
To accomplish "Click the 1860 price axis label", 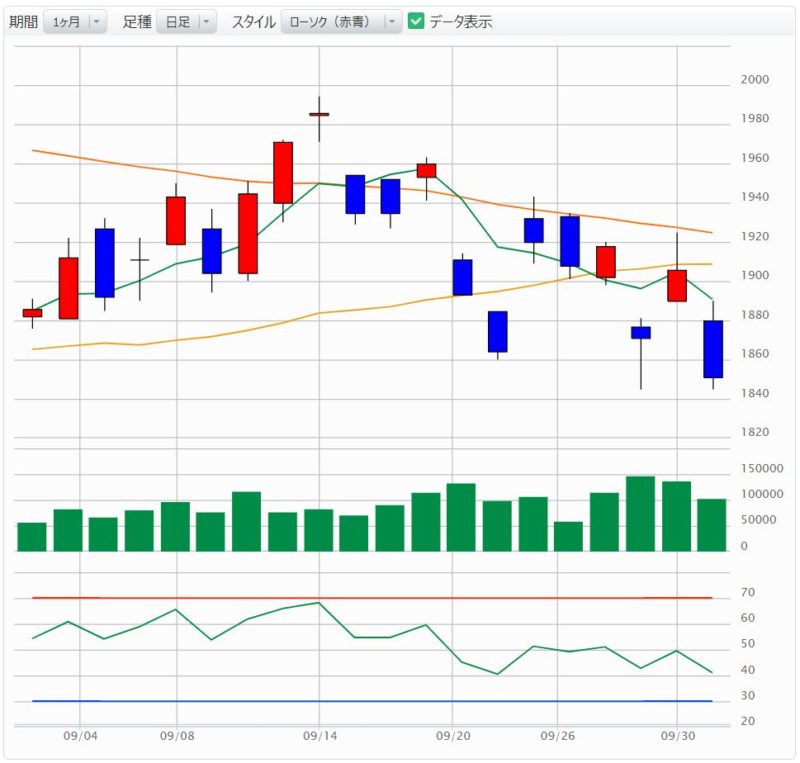I will (x=755, y=354).
